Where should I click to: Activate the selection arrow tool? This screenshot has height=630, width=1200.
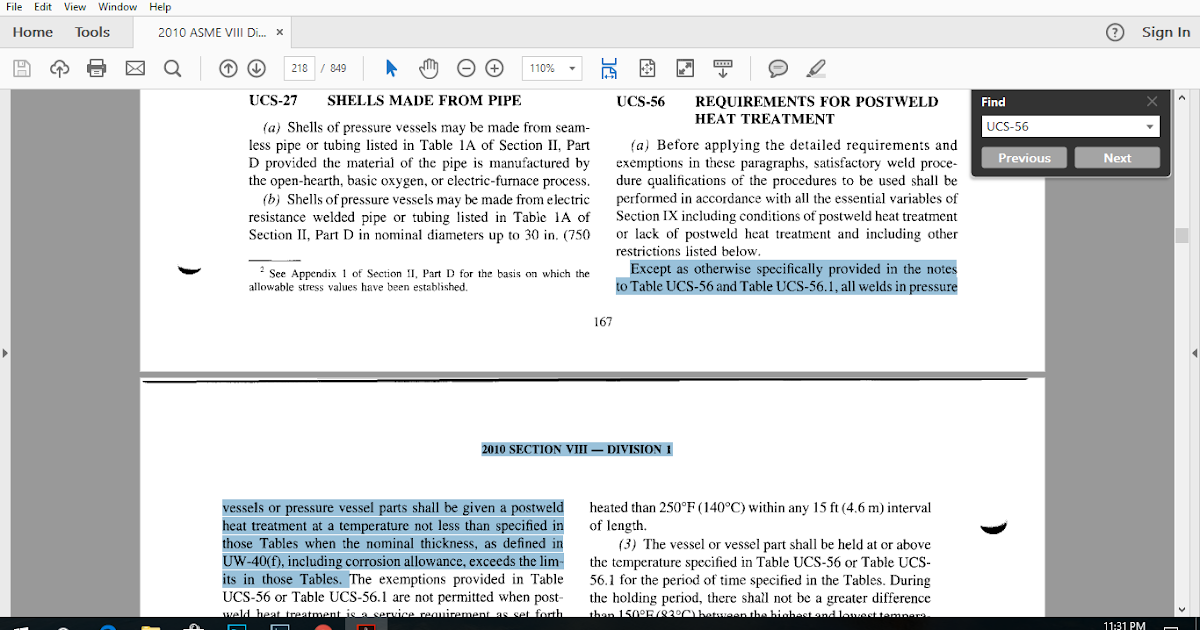point(391,68)
